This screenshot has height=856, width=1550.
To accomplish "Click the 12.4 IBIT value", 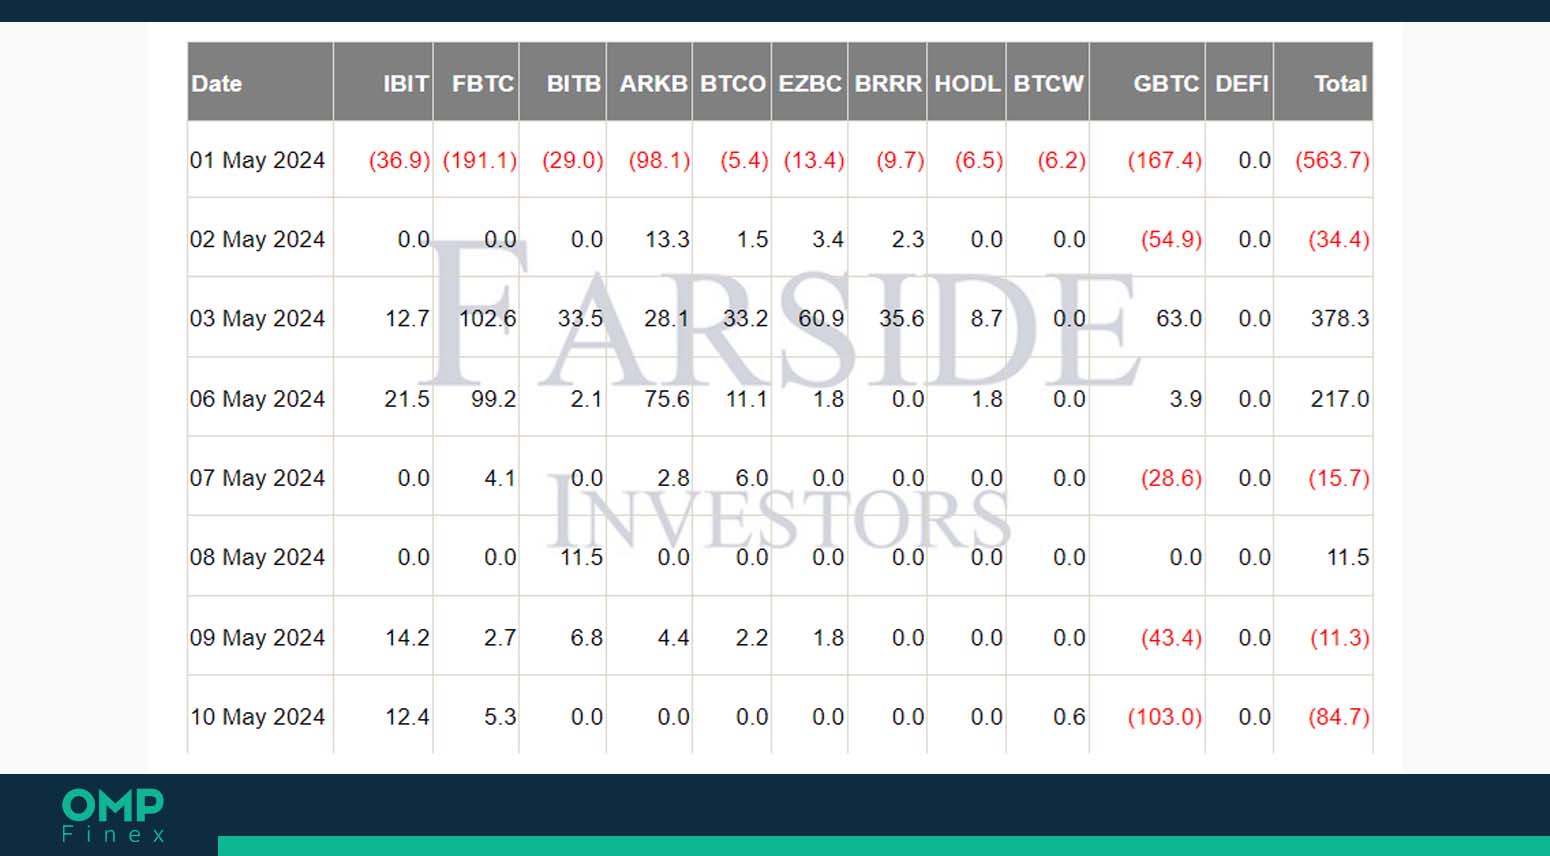I will 407,717.
